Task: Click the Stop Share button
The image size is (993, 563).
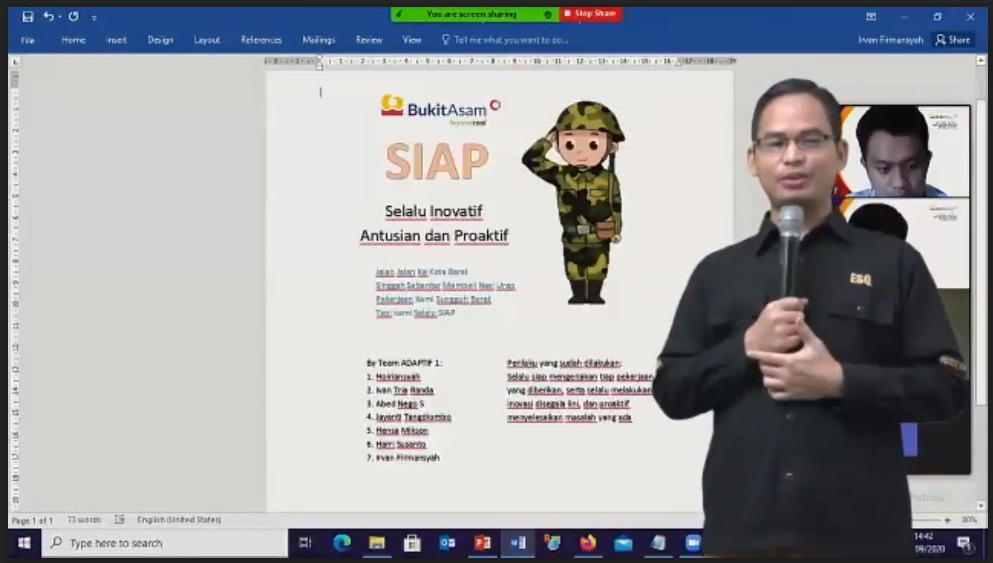Action: (x=590, y=14)
